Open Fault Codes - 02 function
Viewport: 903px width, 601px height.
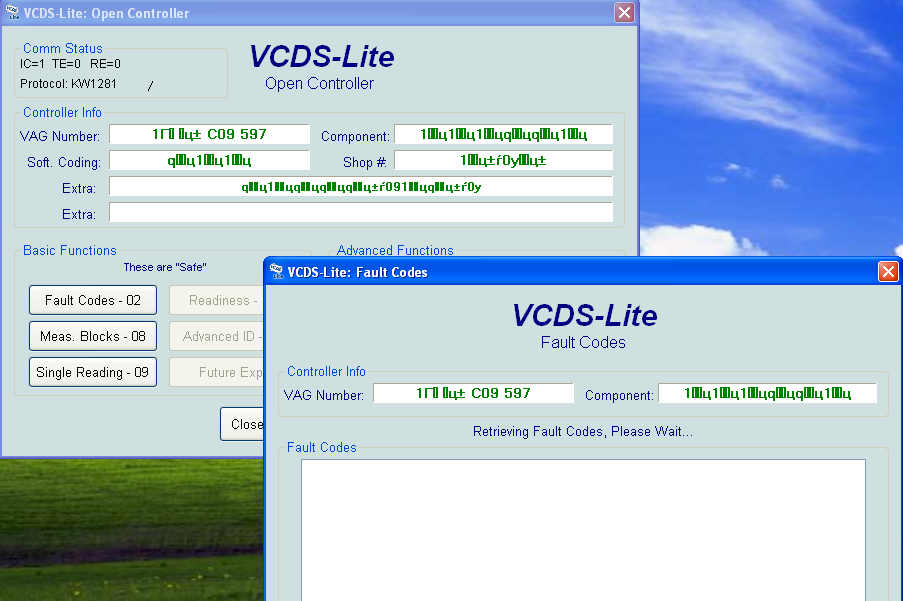pos(93,300)
